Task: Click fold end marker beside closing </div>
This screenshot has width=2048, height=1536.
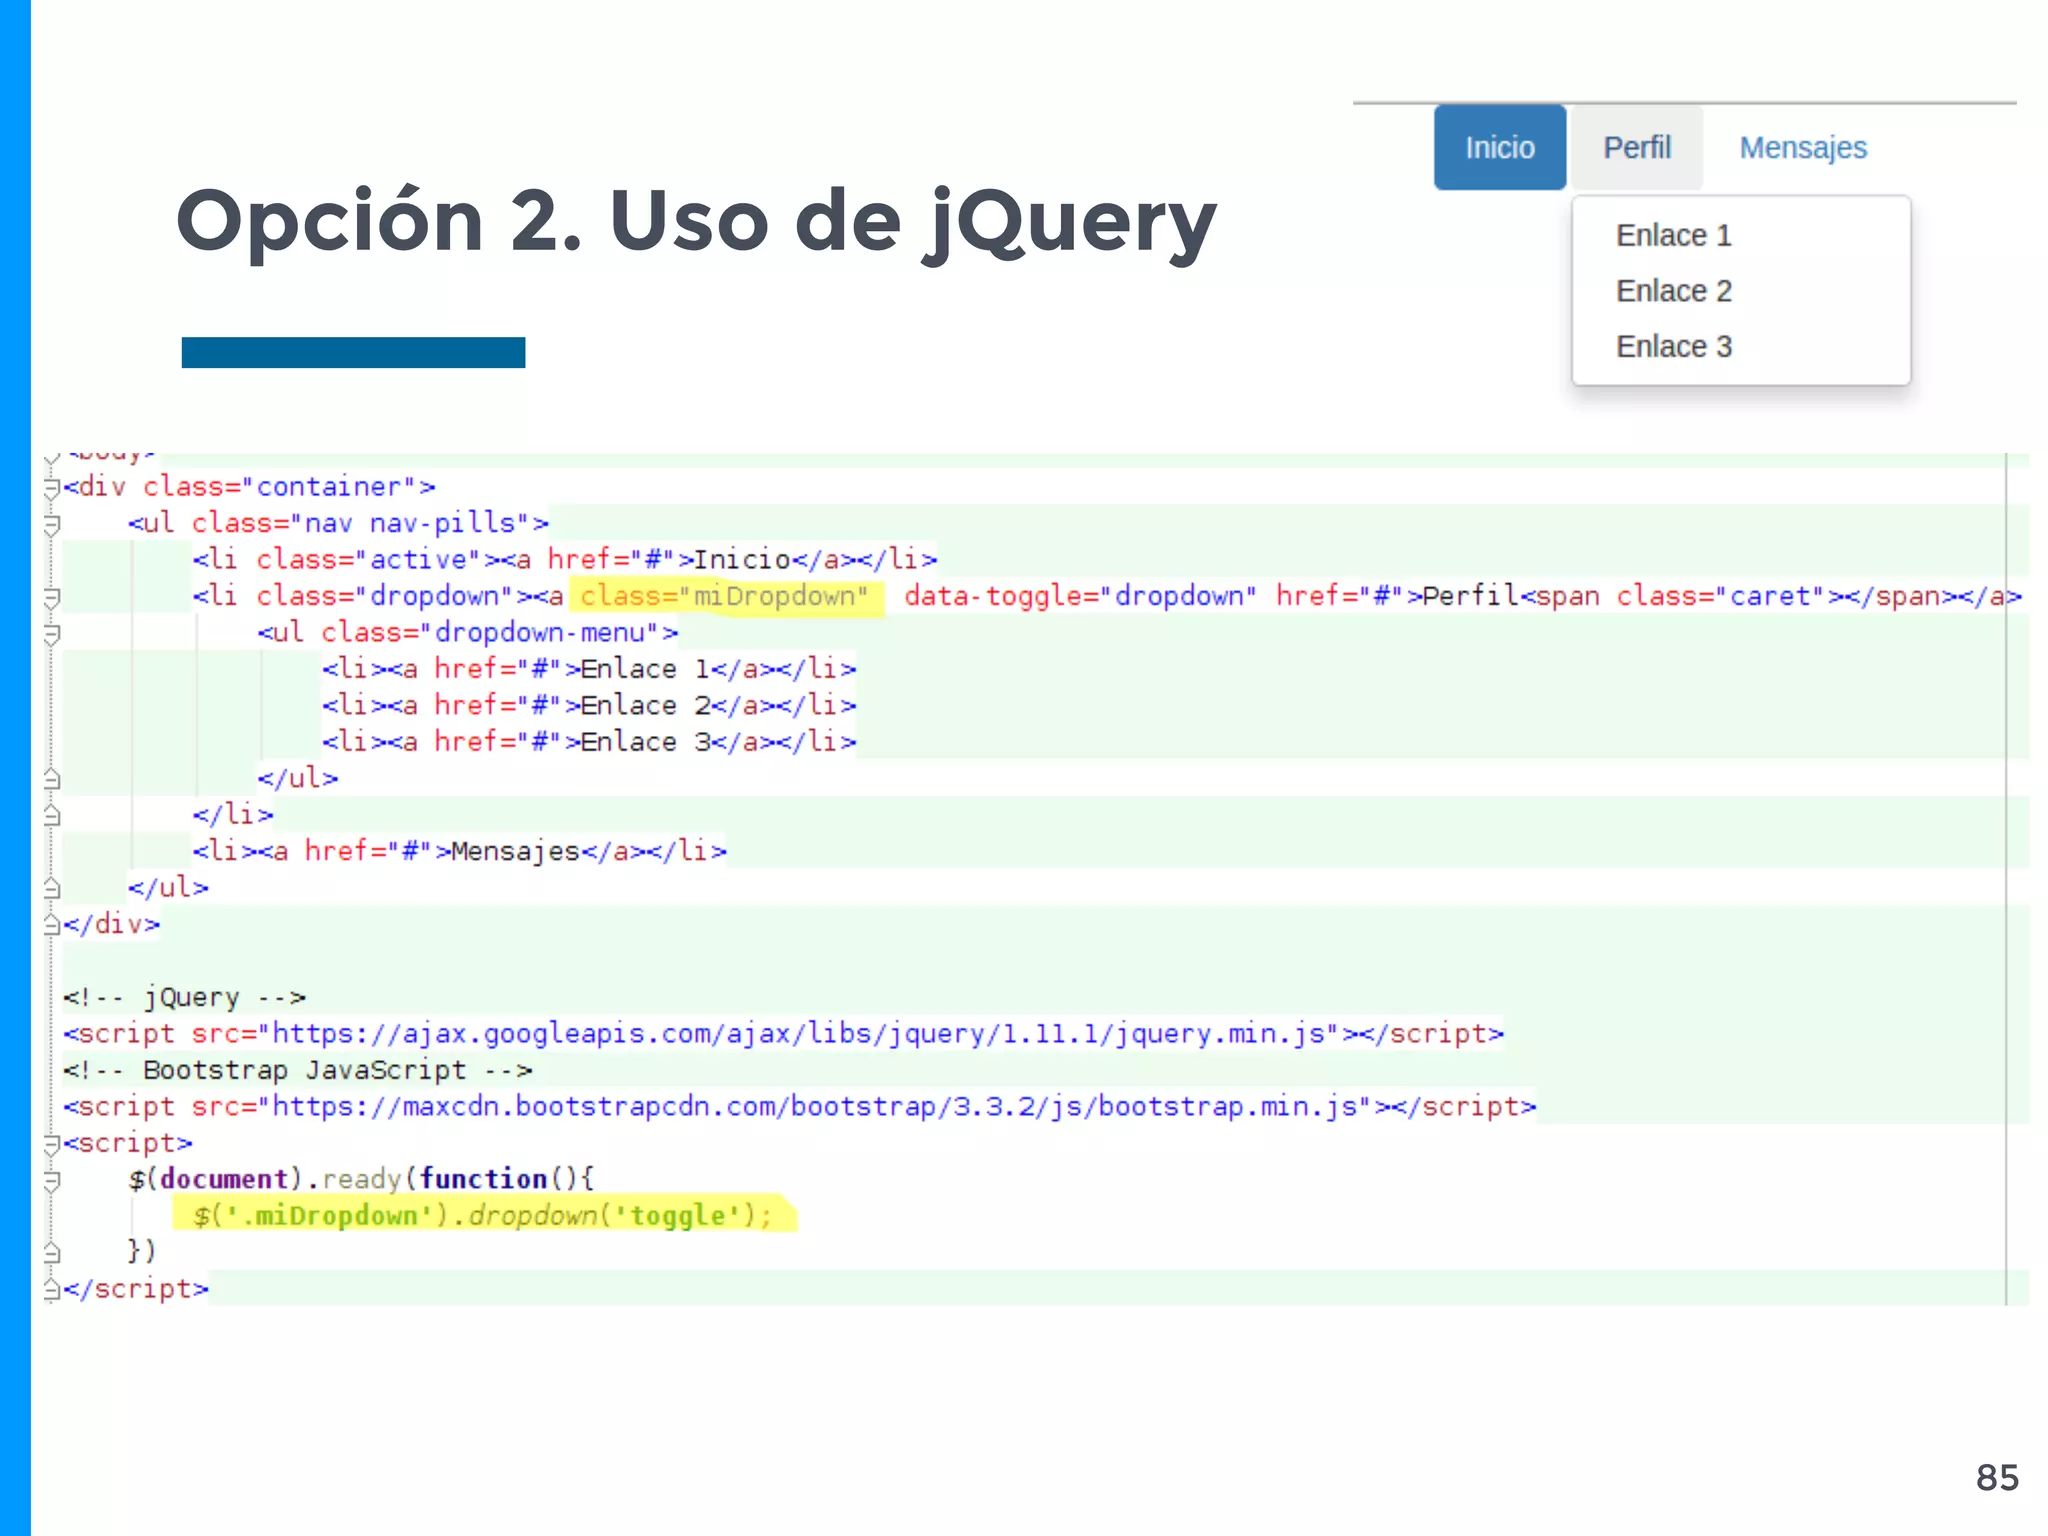Action: [x=52, y=924]
